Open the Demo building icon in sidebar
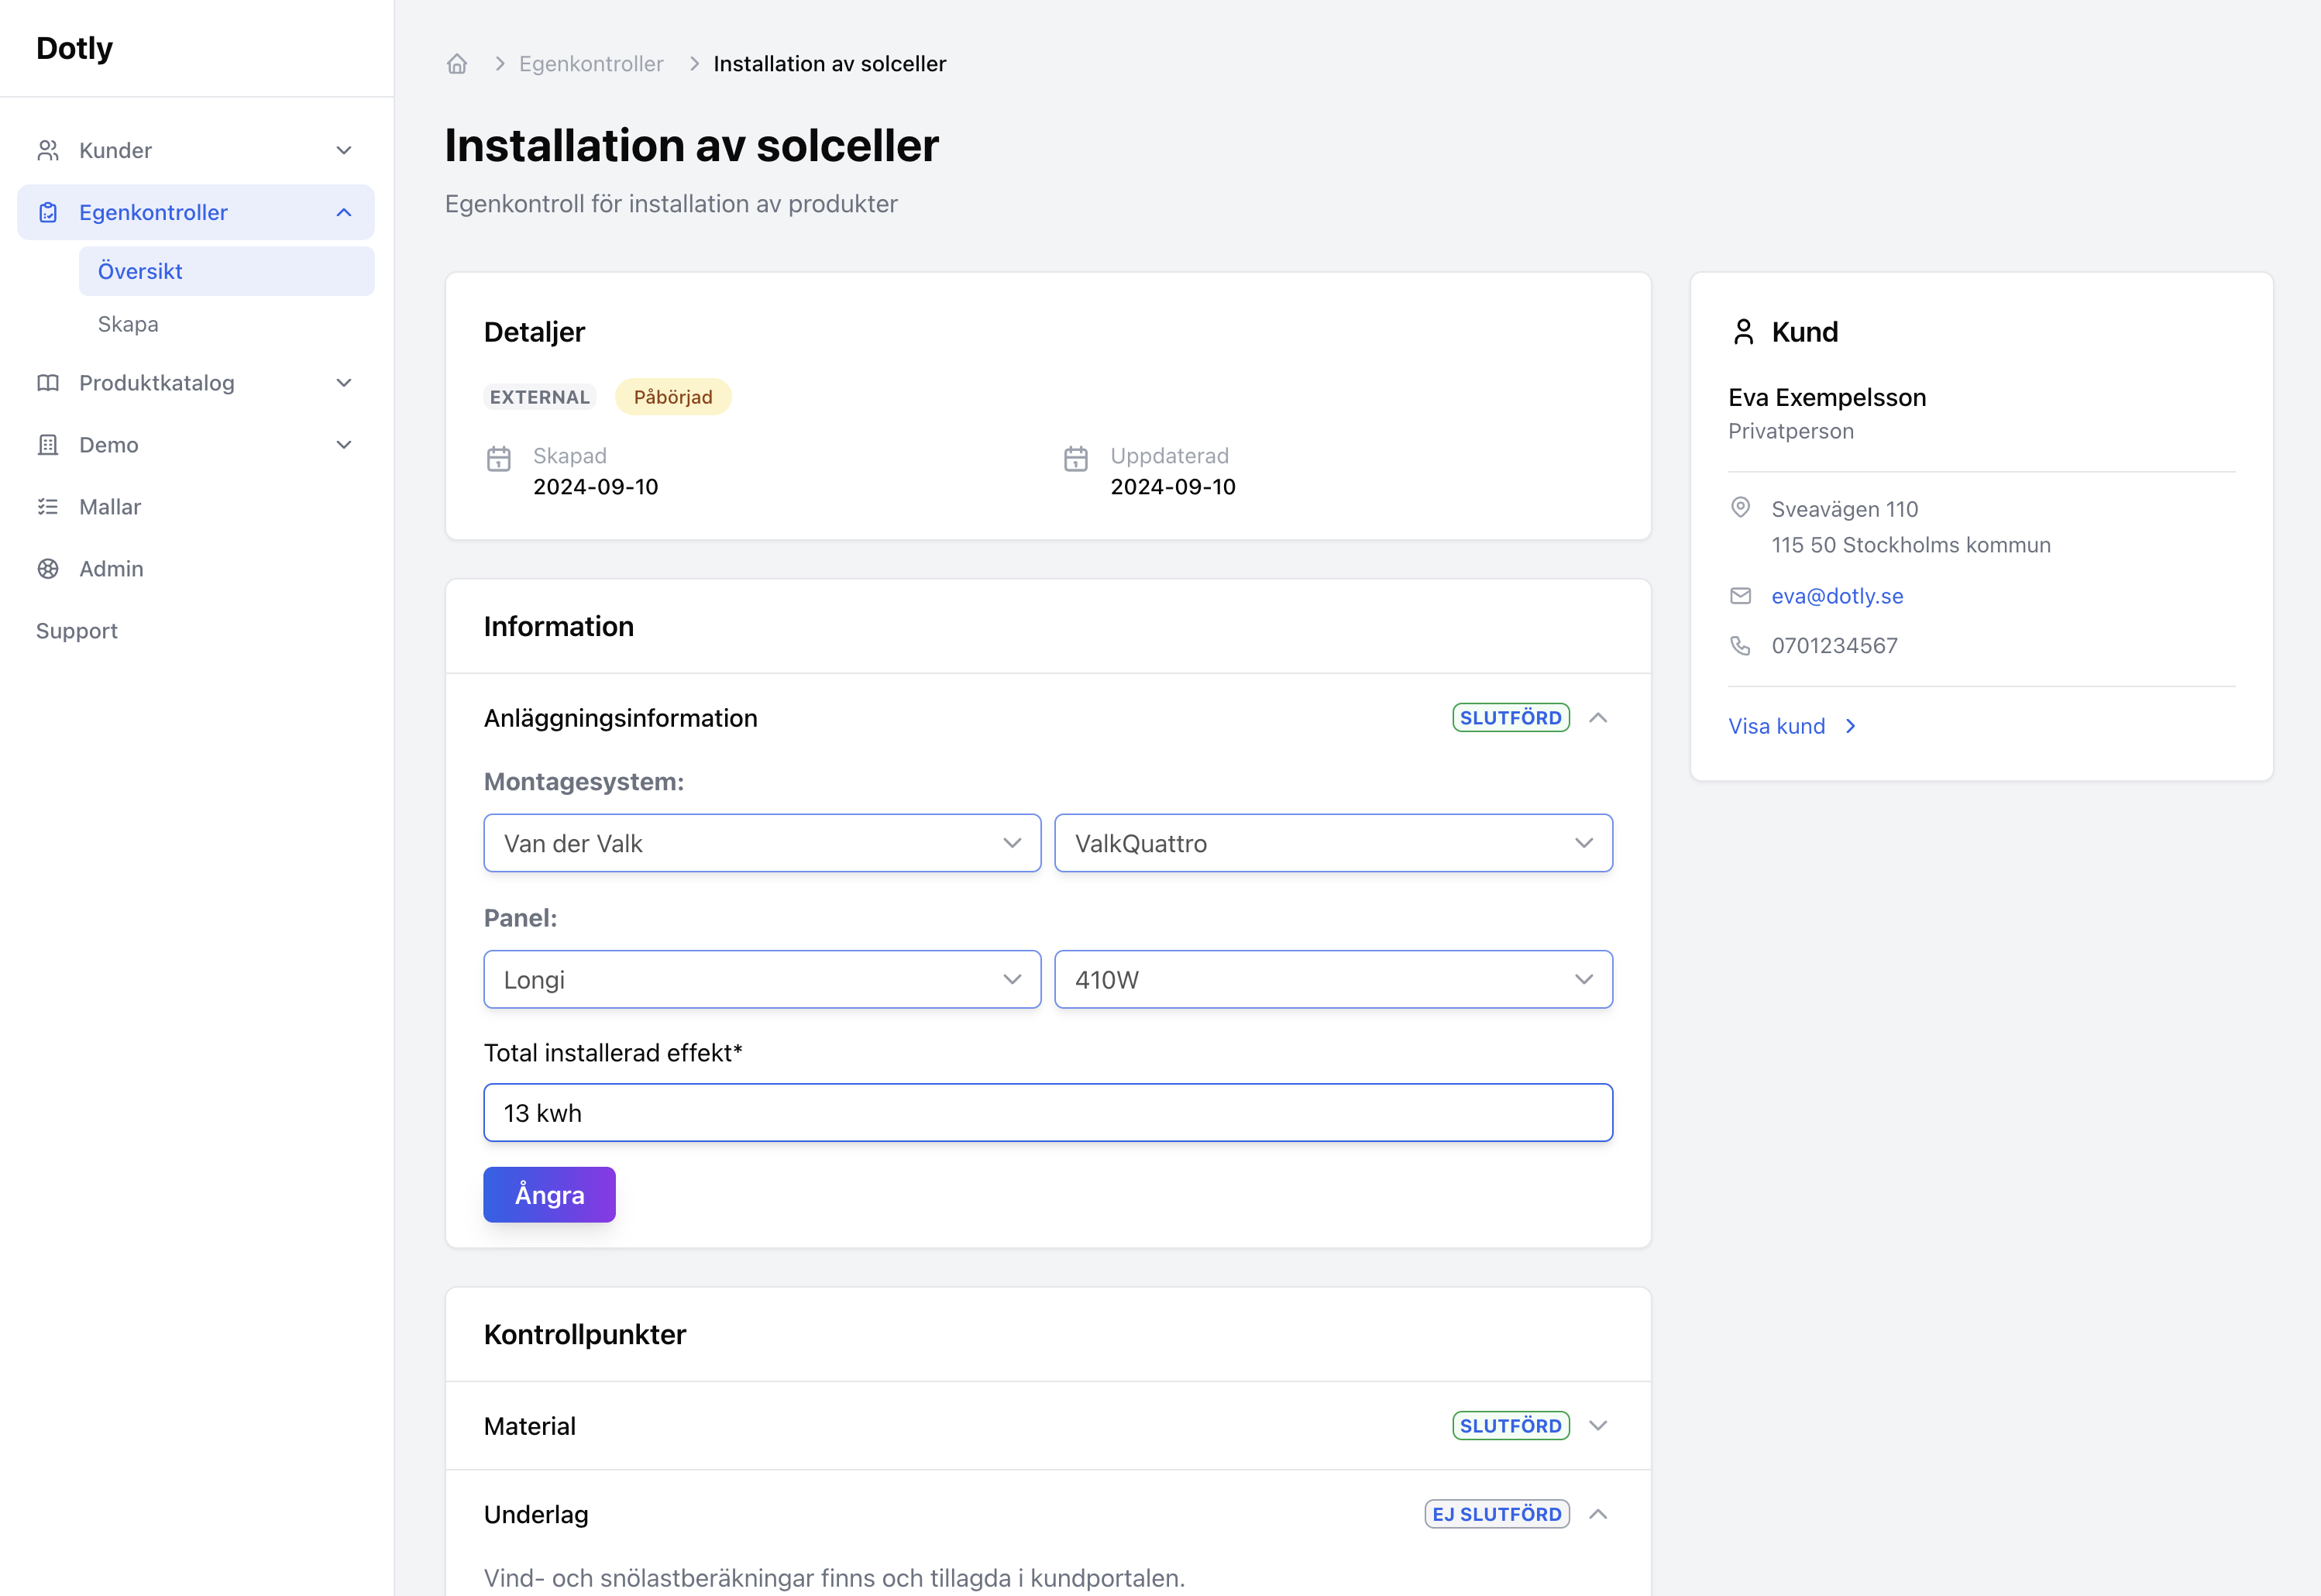Viewport: 2321px width, 1596px height. coord(47,444)
